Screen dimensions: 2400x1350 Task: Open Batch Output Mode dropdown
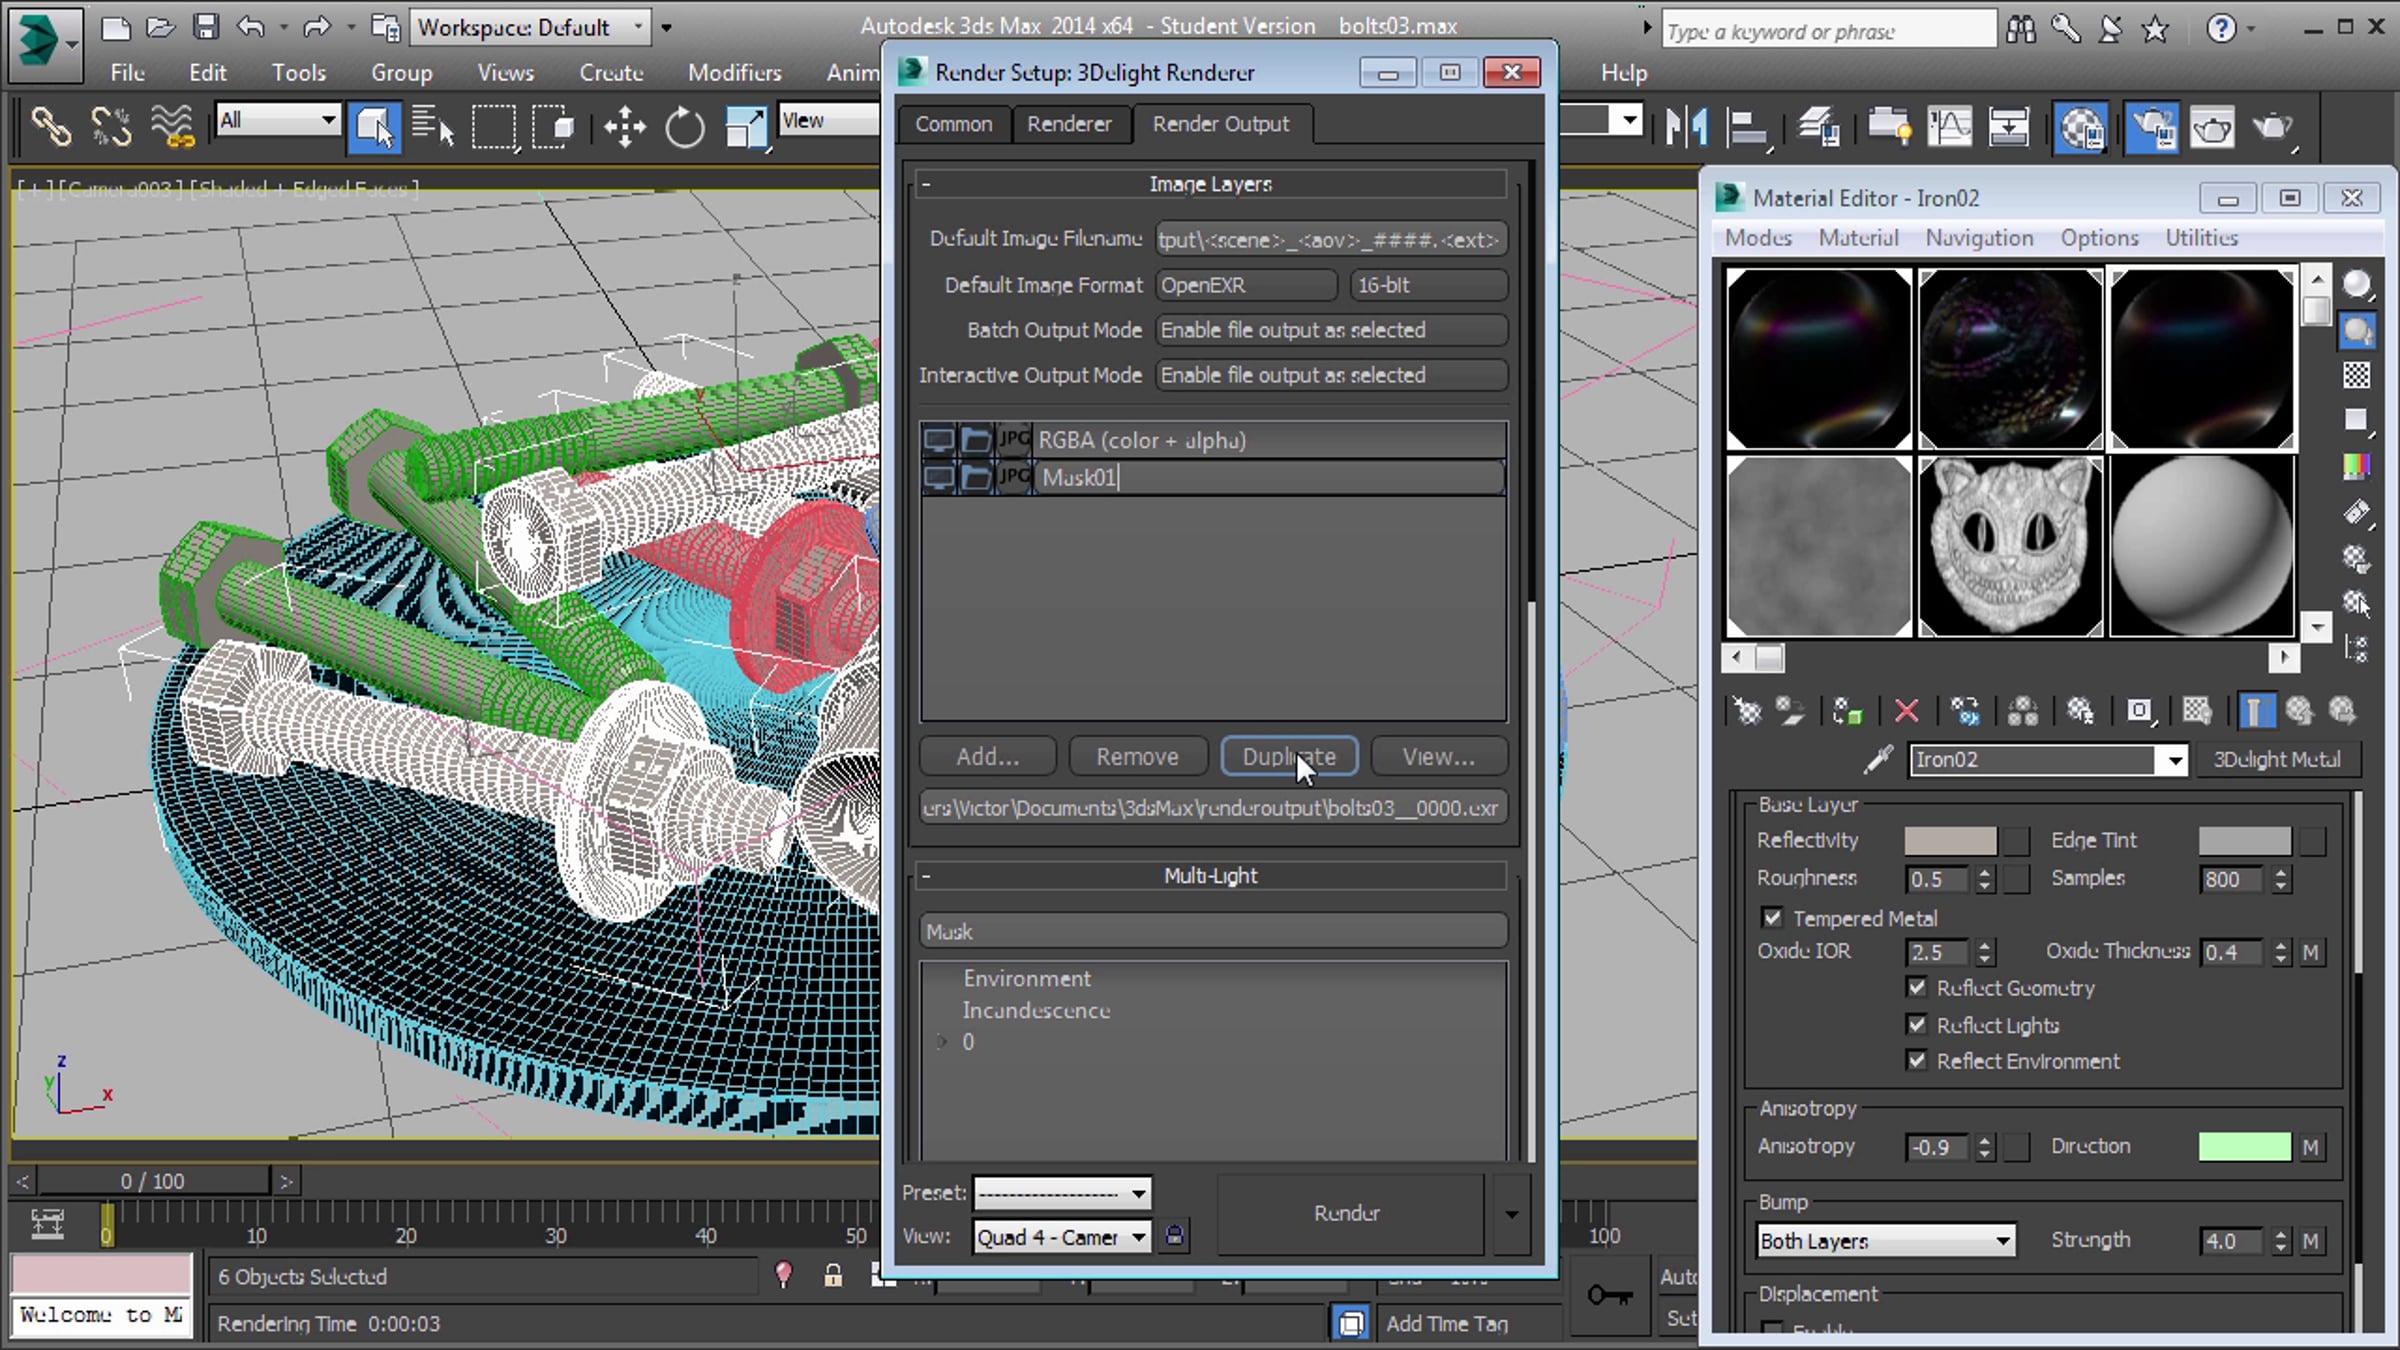point(1331,330)
